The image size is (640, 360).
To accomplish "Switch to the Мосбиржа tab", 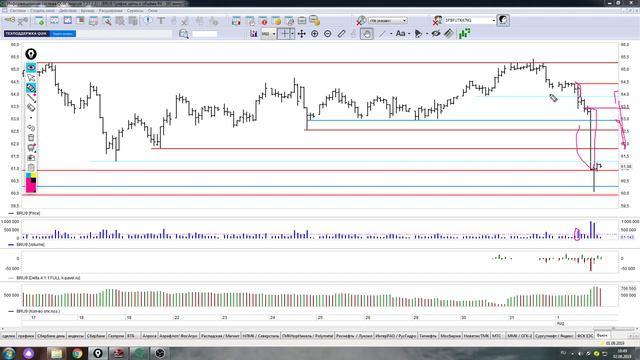I will click(450, 336).
